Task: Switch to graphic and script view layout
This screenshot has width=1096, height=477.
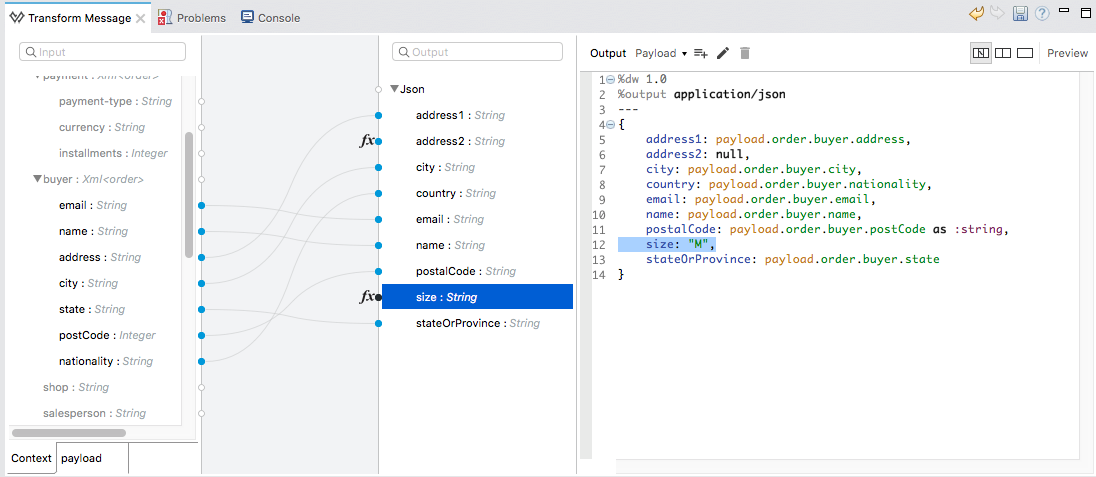Action: point(981,53)
